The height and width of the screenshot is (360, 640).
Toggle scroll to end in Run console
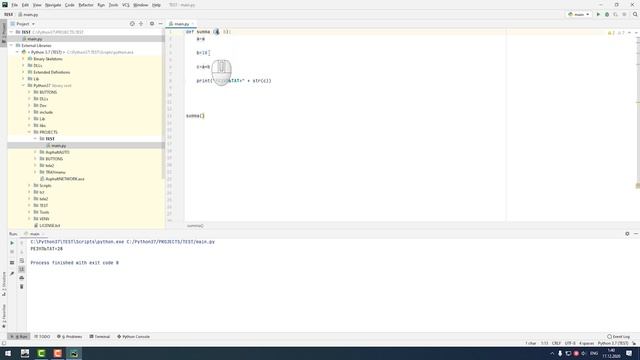pyautogui.click(x=22, y=269)
